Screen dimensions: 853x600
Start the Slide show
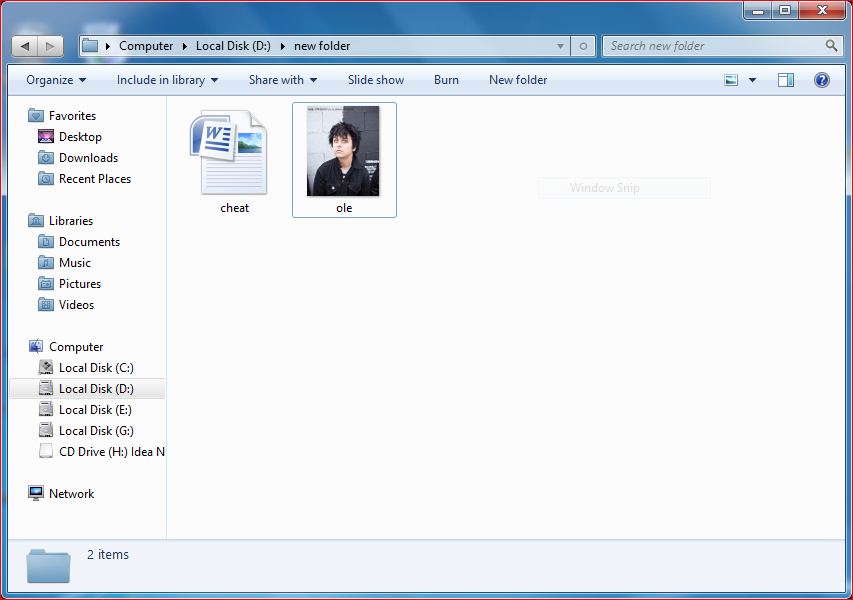(376, 81)
